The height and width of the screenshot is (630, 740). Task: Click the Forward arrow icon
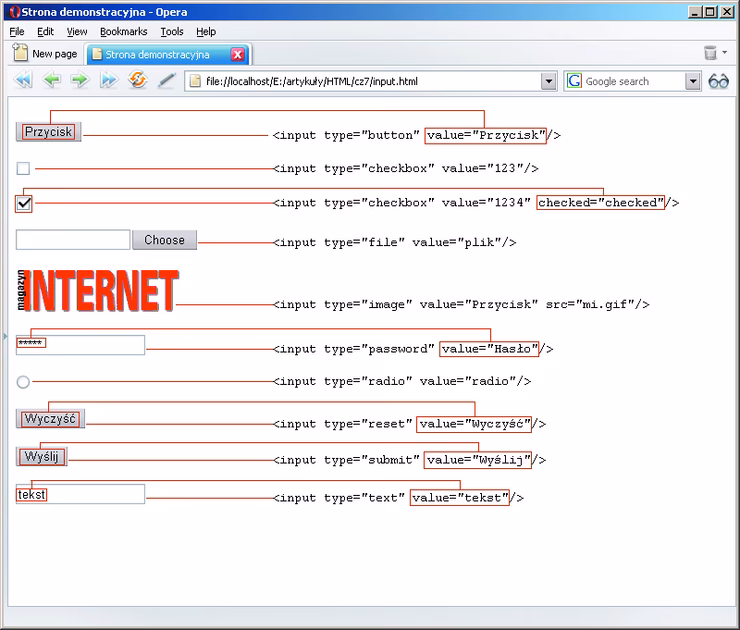80,81
